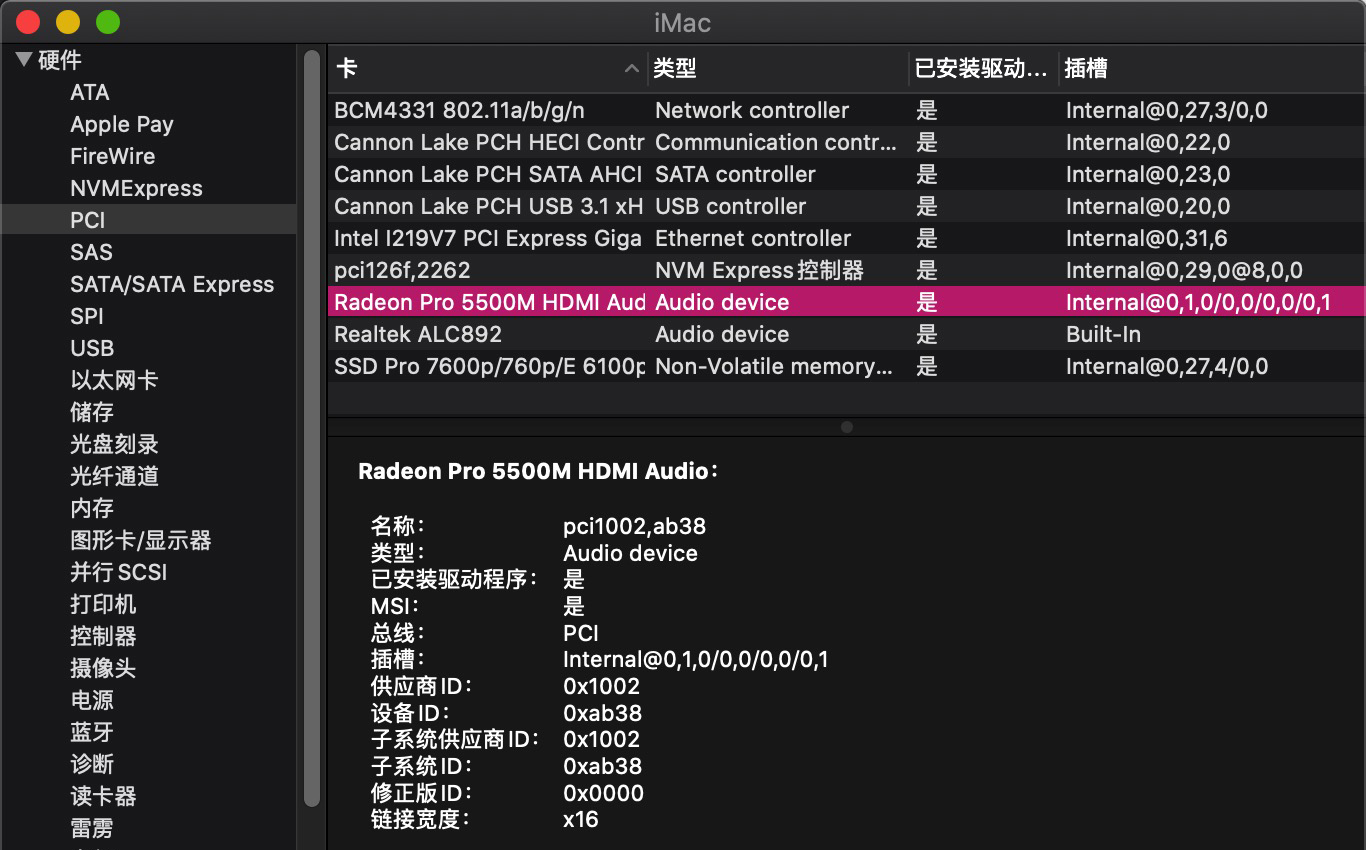
Task: Select the Intel I219V7 PCI Express row
Action: (847, 238)
